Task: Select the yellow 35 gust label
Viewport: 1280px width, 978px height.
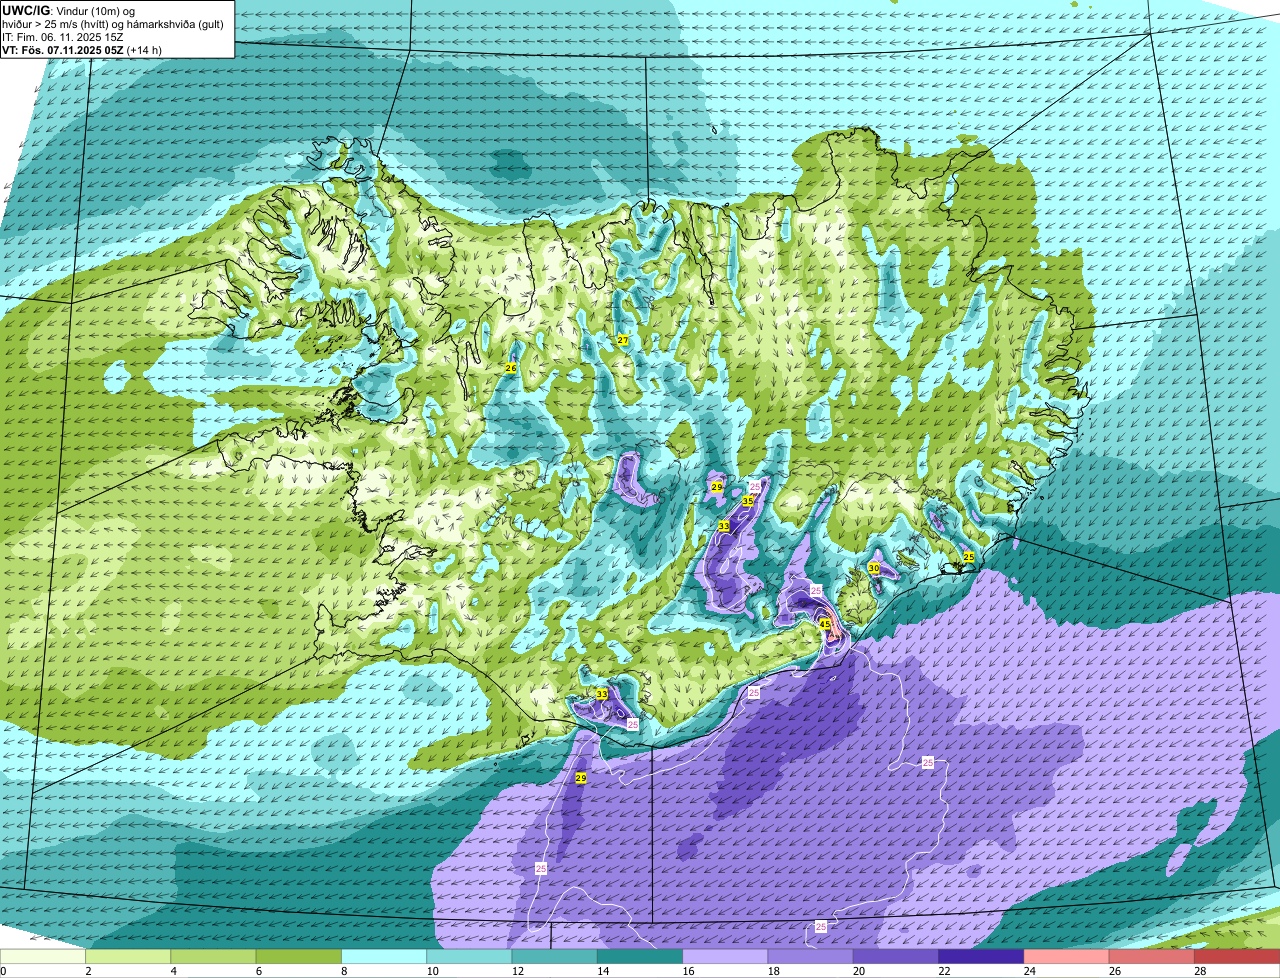Action: [747, 501]
